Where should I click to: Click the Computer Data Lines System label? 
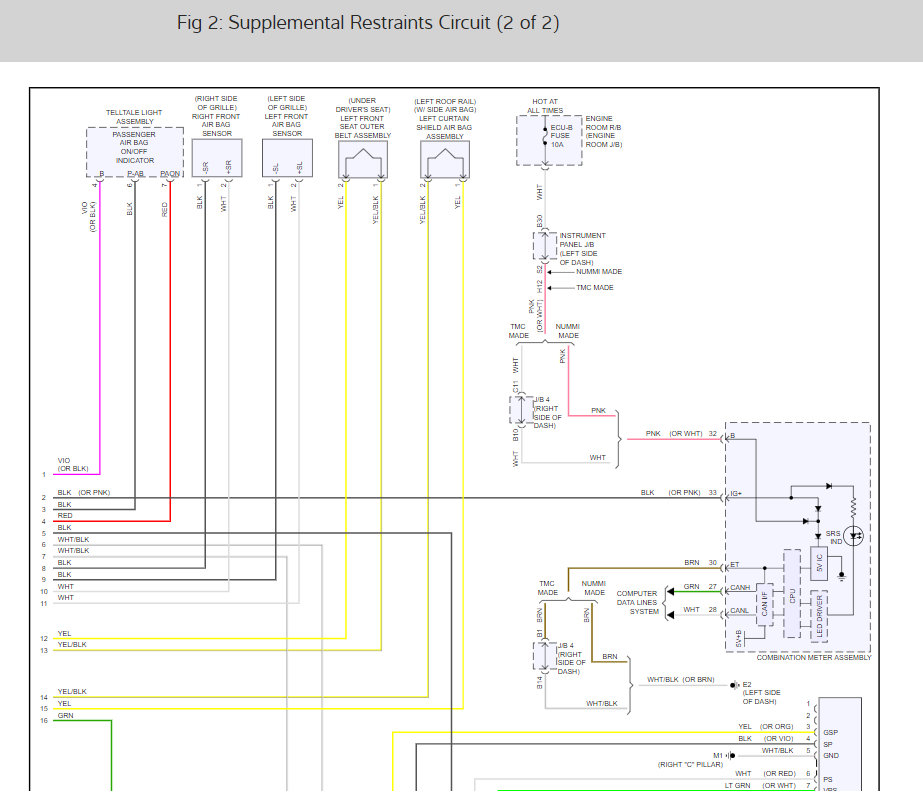click(x=637, y=602)
